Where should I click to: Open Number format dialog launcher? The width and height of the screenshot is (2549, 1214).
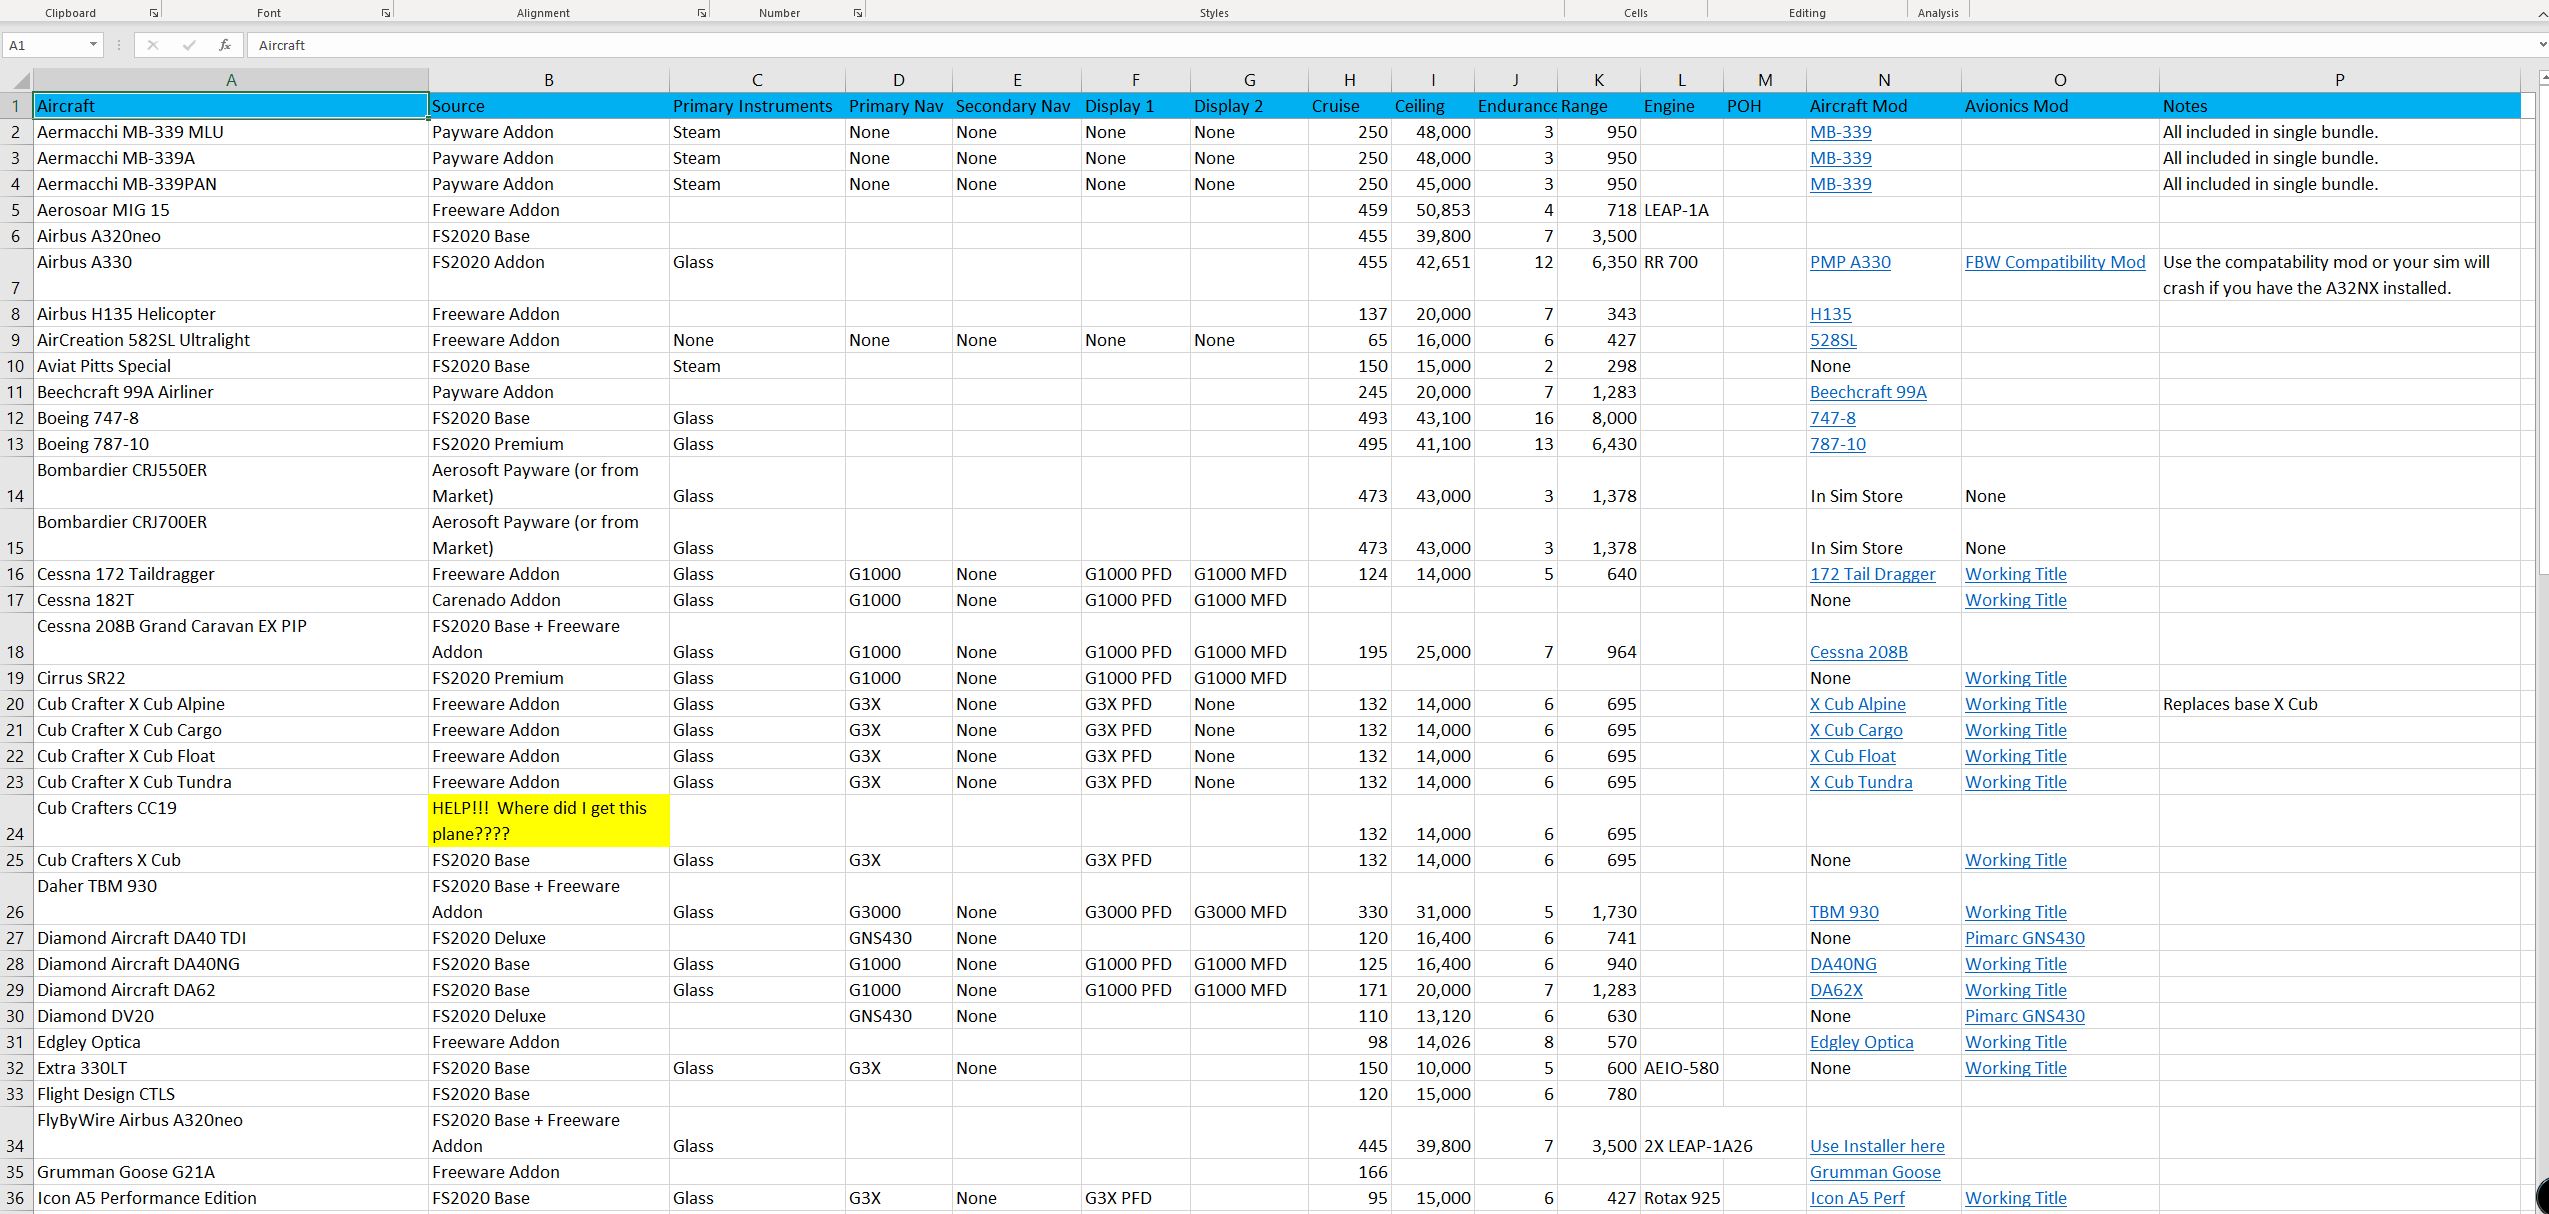click(858, 13)
